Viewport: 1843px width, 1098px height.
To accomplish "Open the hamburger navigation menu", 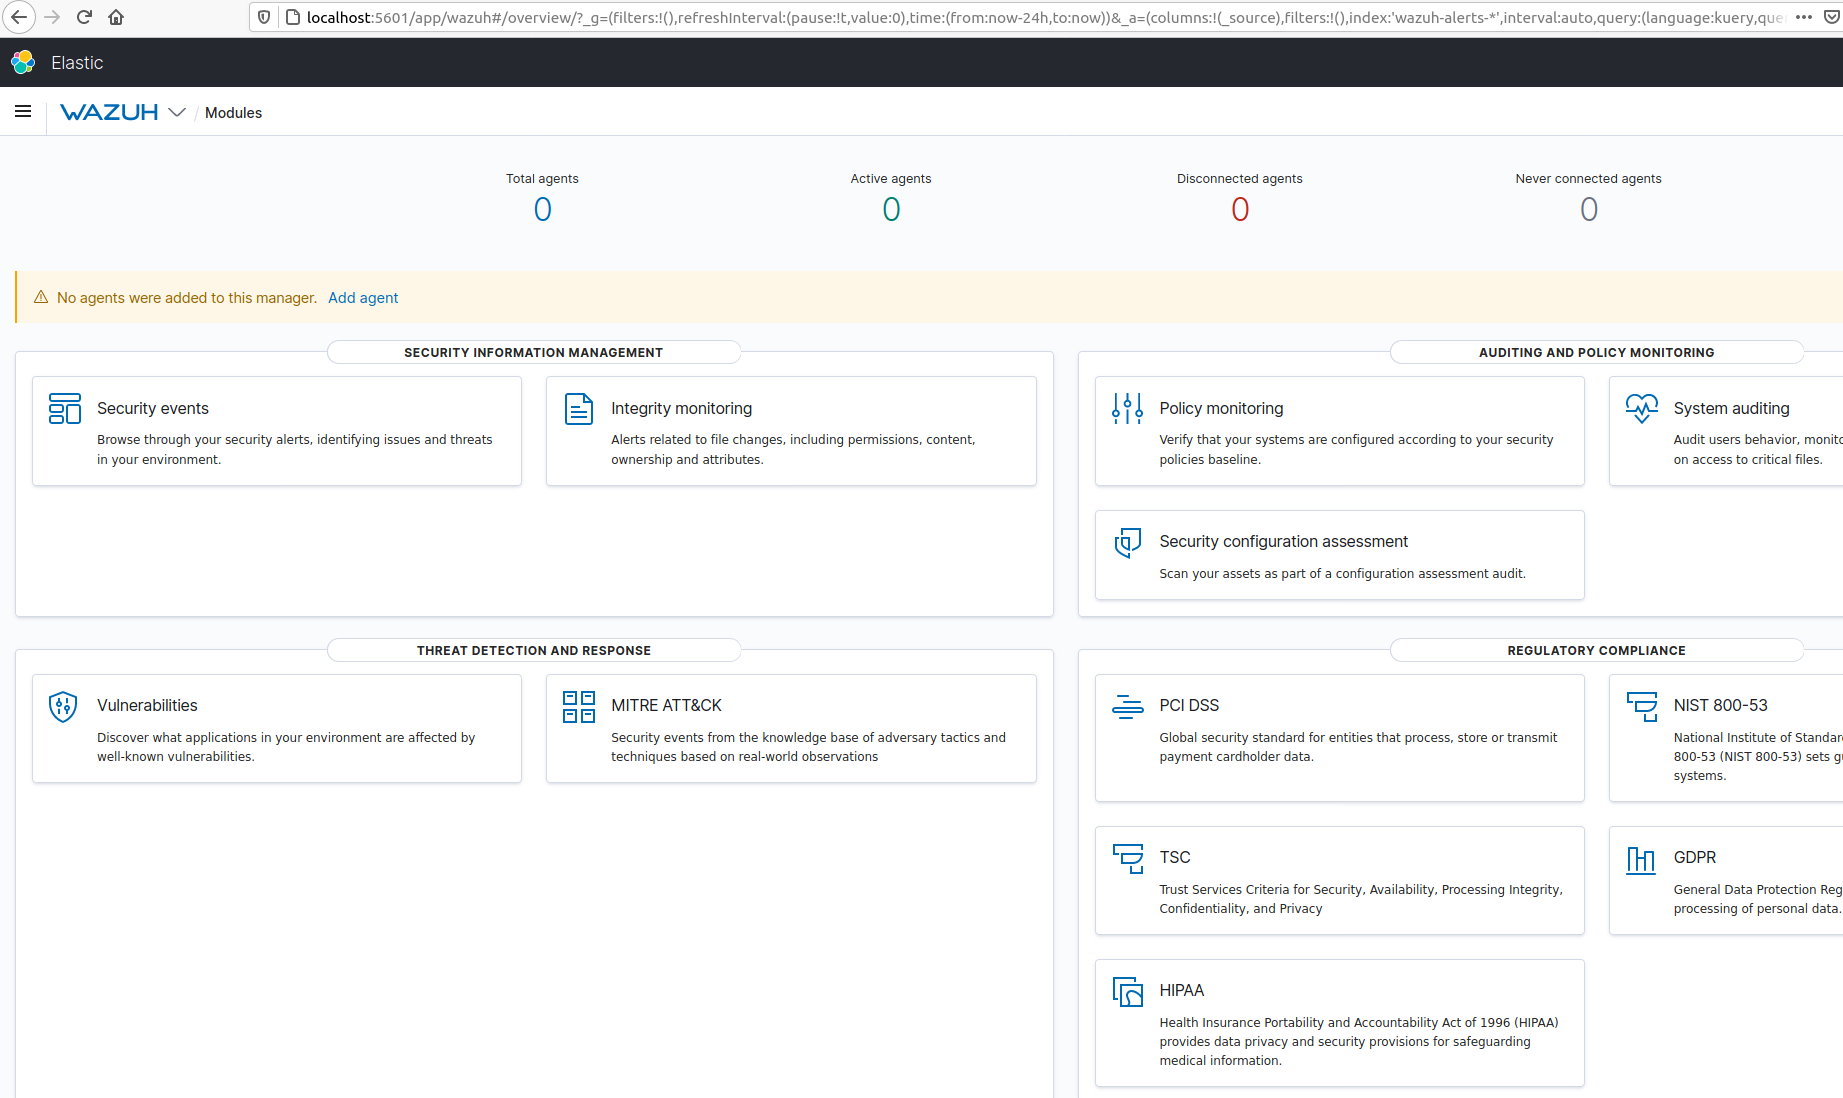I will [x=23, y=112].
